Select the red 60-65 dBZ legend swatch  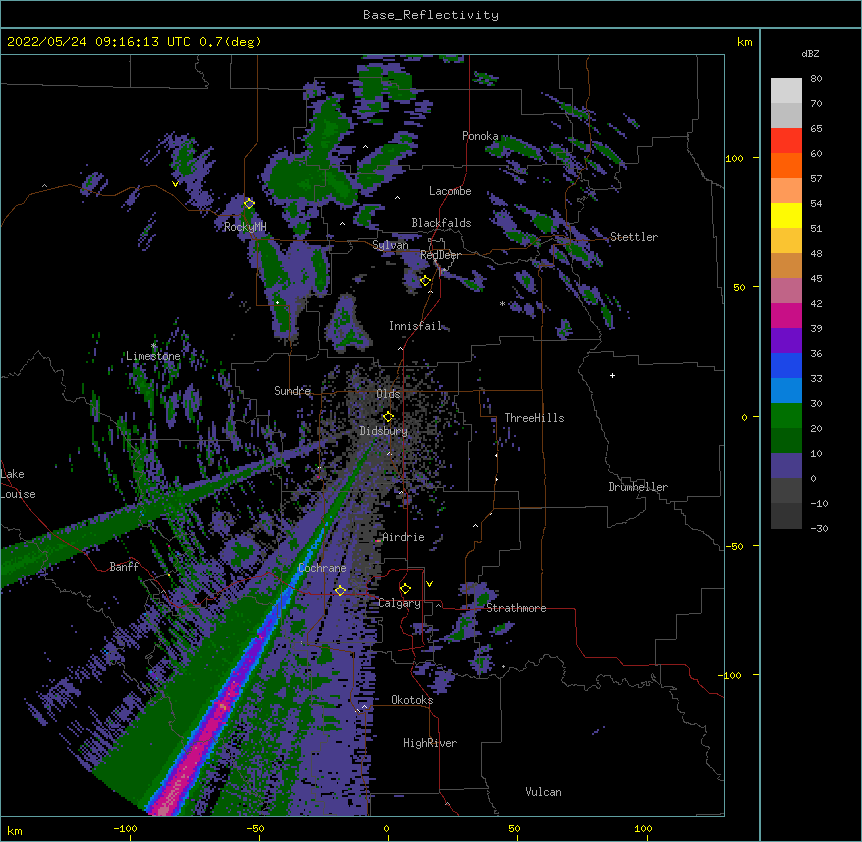(x=786, y=140)
